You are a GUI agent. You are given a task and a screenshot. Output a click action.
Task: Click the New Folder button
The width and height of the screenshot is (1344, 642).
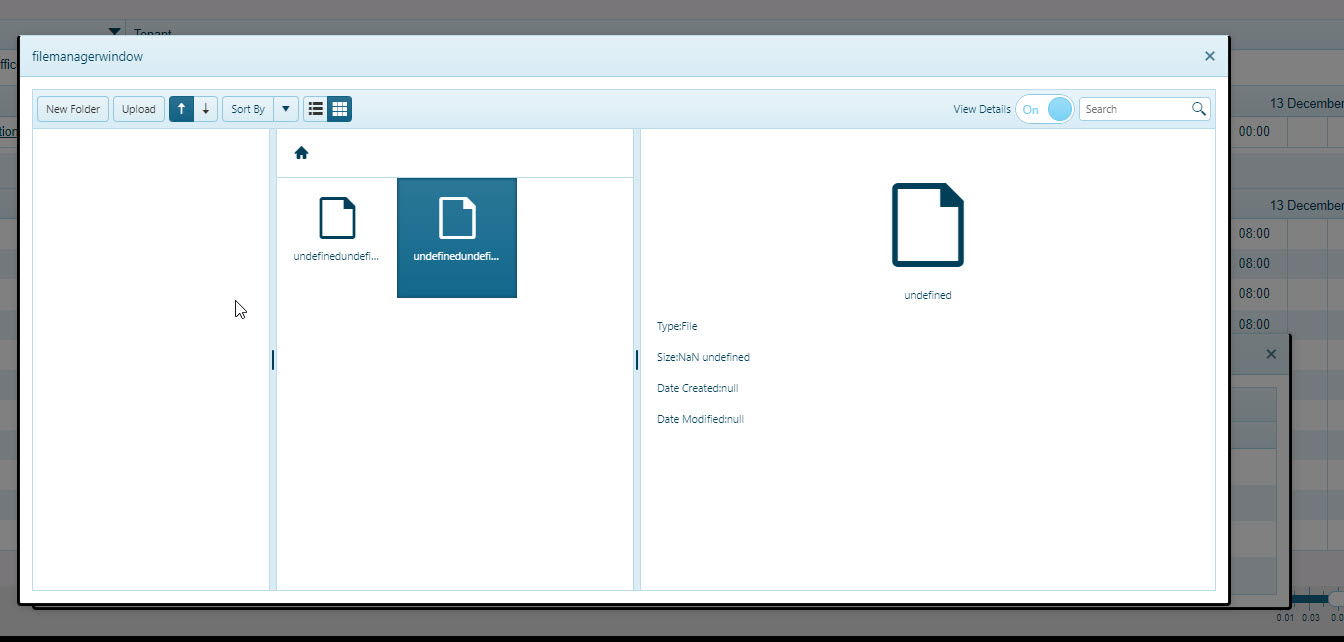(x=73, y=109)
